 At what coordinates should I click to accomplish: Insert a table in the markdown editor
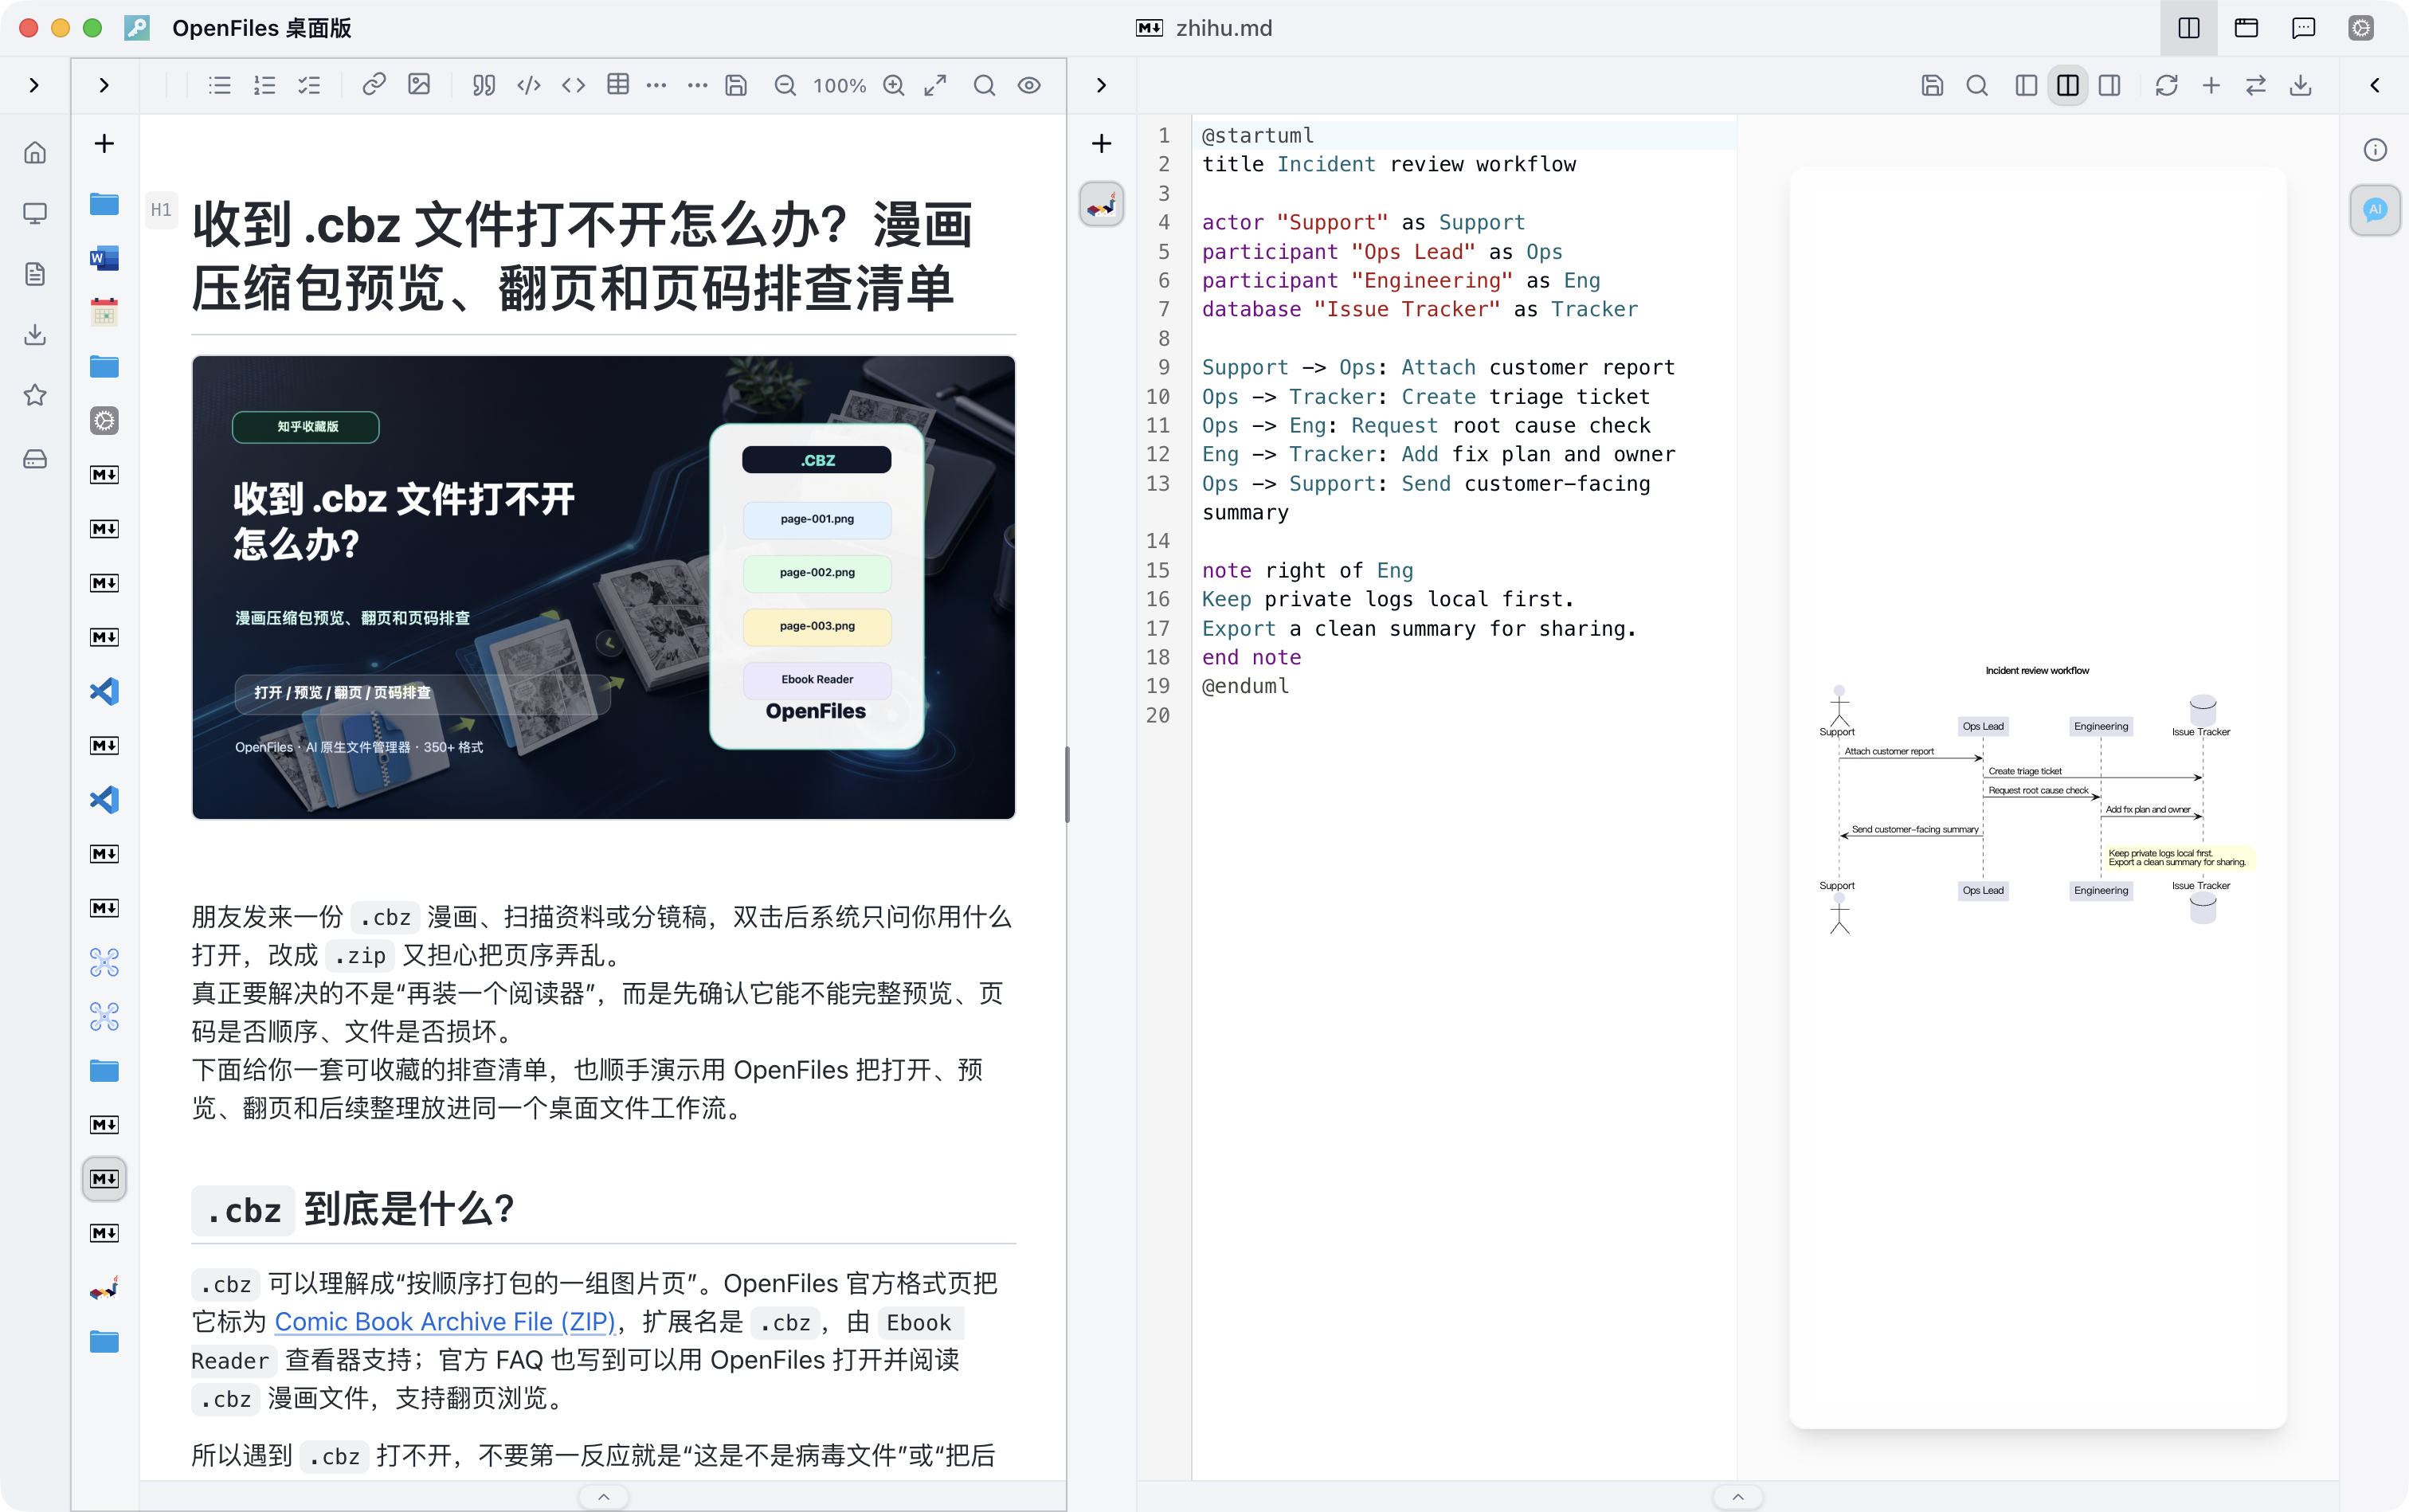[618, 85]
